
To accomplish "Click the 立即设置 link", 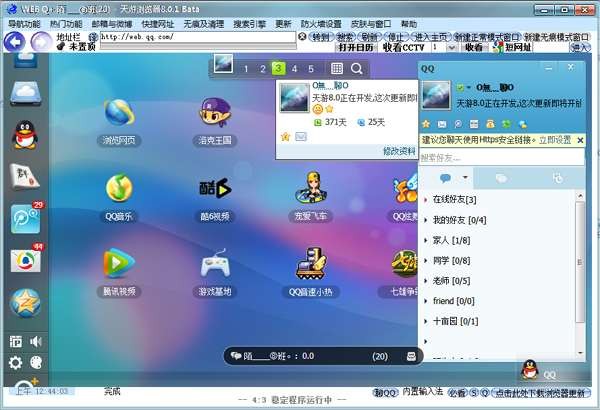I will (x=555, y=140).
